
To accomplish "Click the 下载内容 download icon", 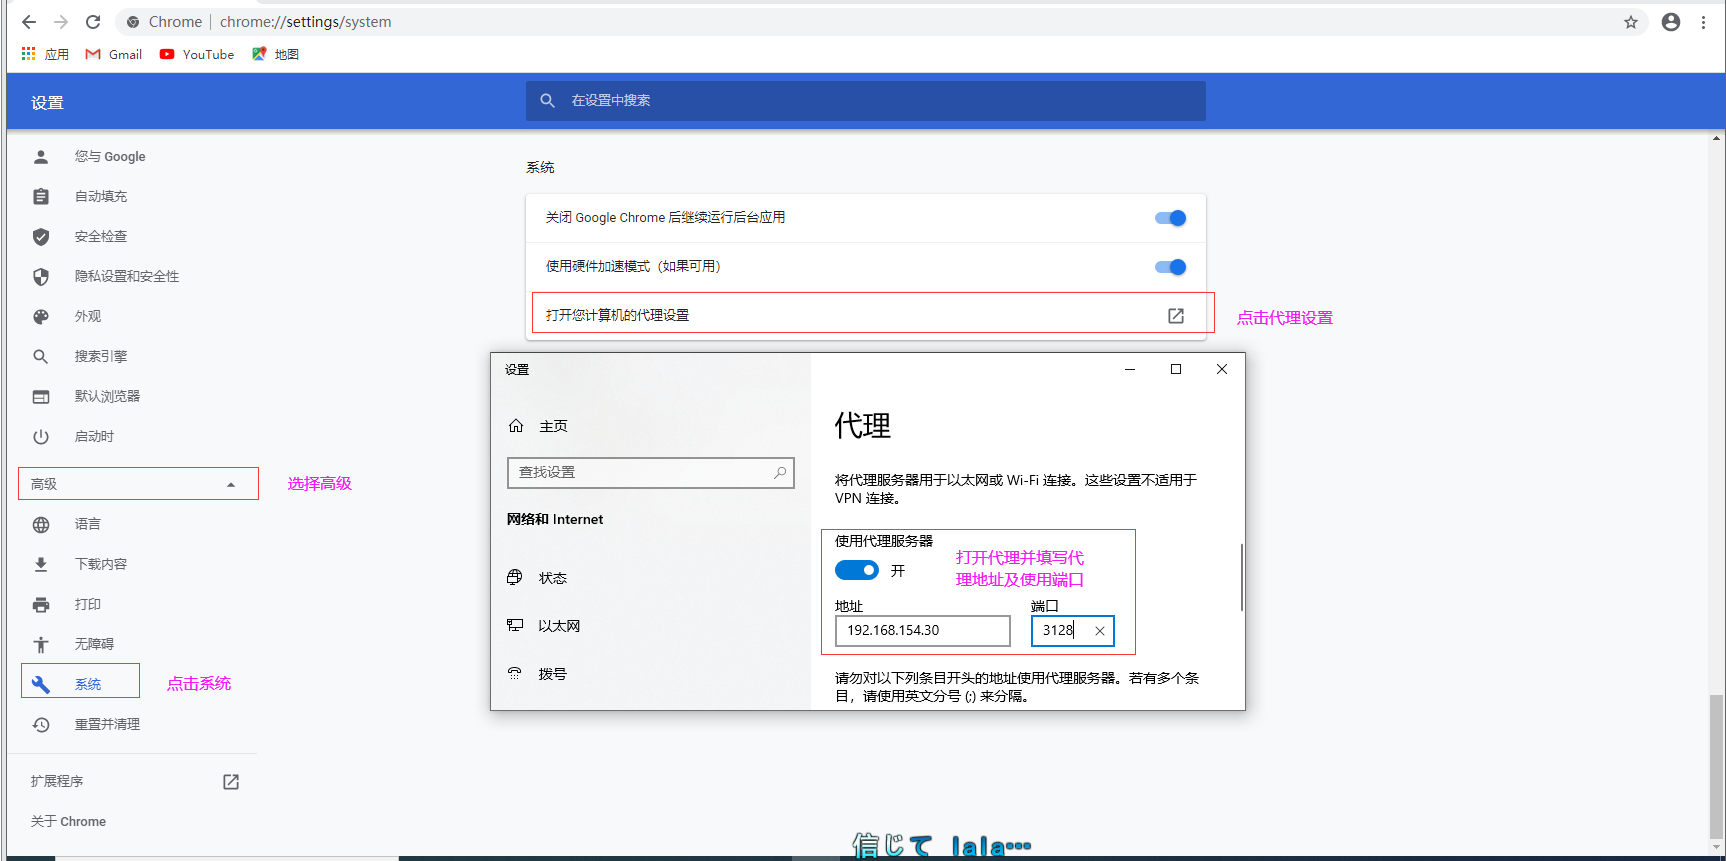I will click(41, 565).
